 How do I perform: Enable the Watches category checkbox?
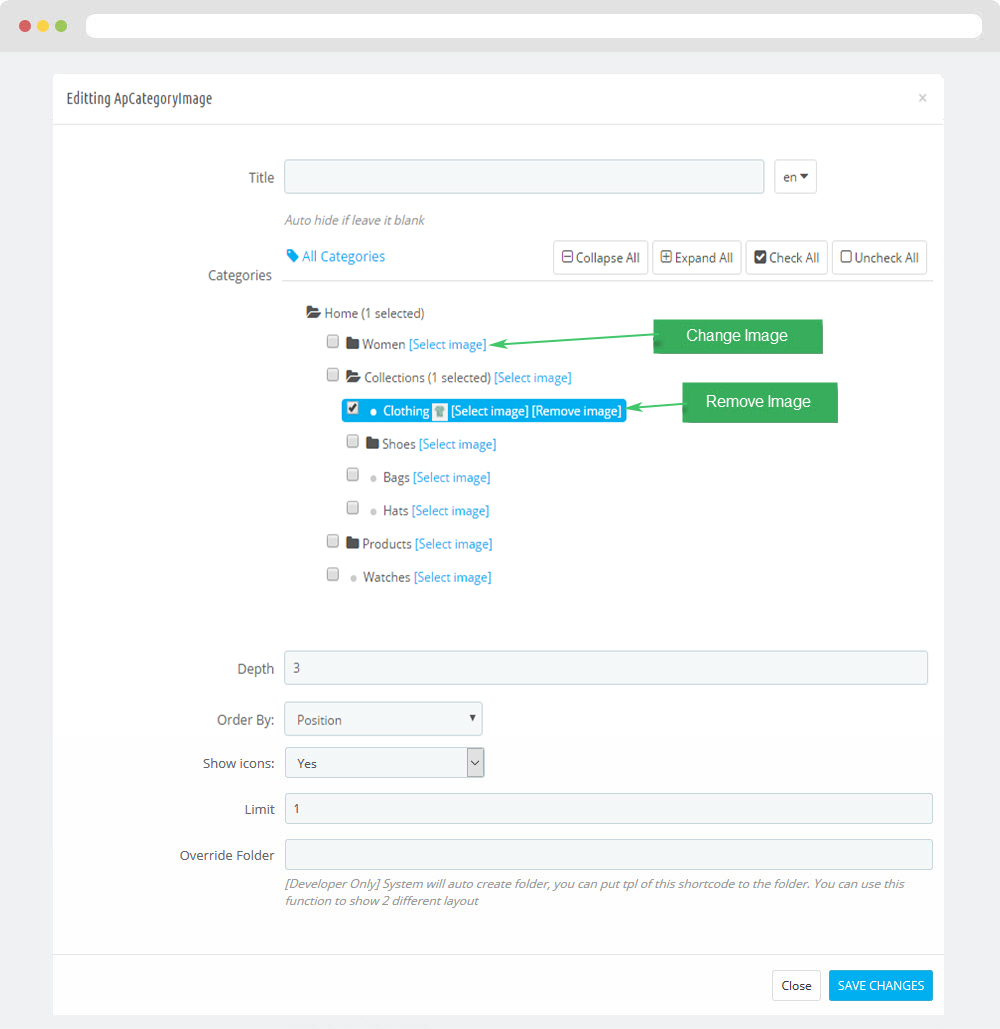(x=333, y=574)
